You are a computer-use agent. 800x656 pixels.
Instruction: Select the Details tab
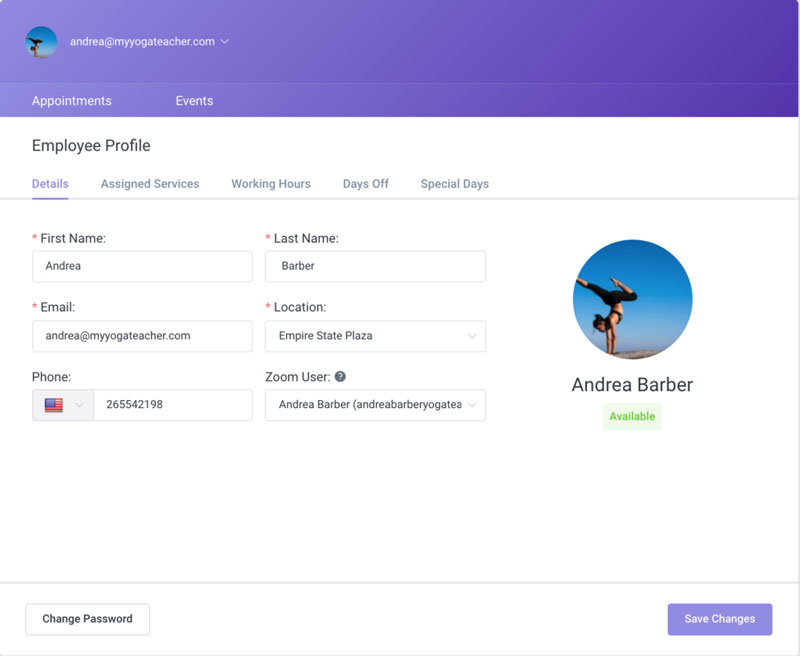click(x=50, y=184)
